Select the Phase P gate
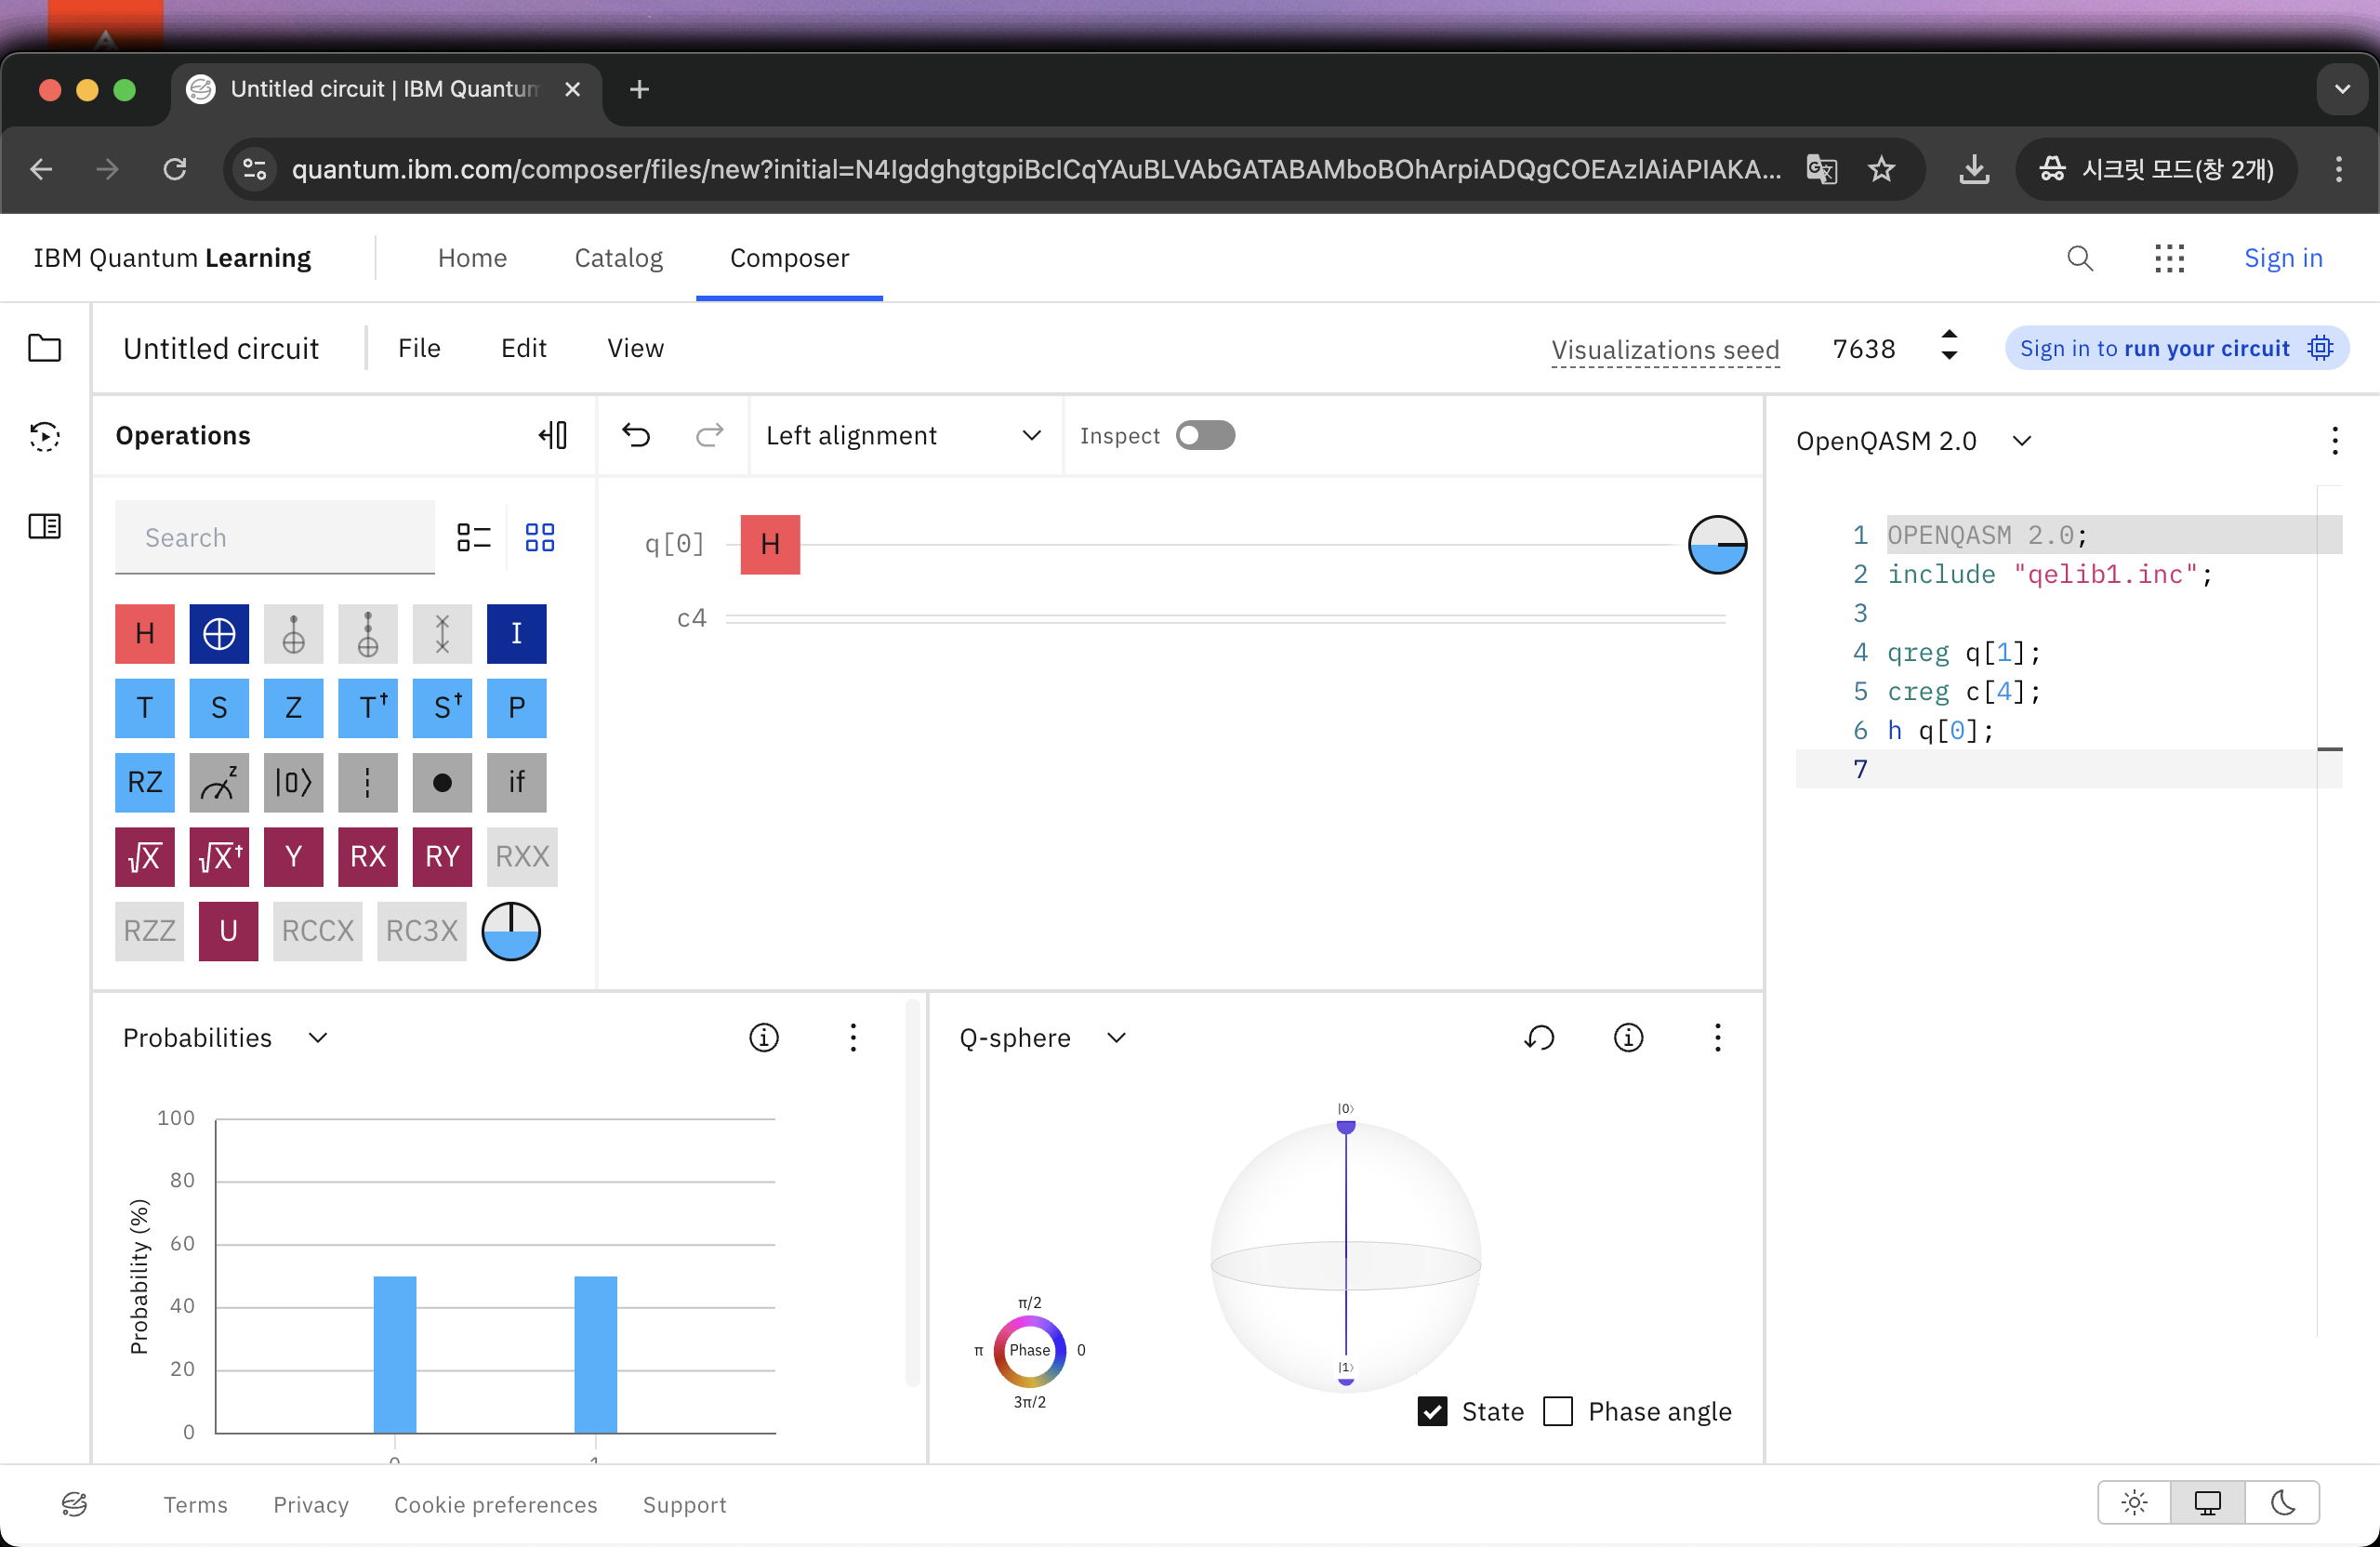Image resolution: width=2380 pixels, height=1547 pixels. click(x=516, y=708)
